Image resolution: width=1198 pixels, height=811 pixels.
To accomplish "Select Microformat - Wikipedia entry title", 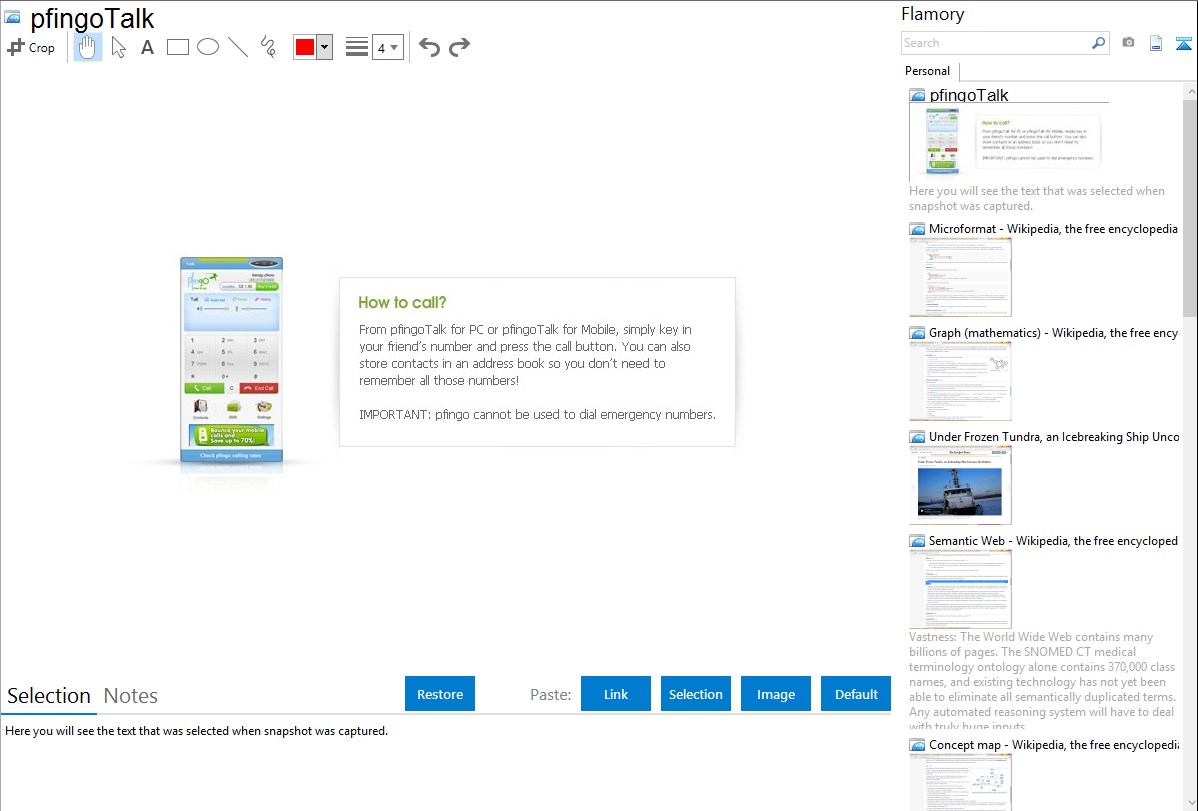I will (x=1053, y=229).
